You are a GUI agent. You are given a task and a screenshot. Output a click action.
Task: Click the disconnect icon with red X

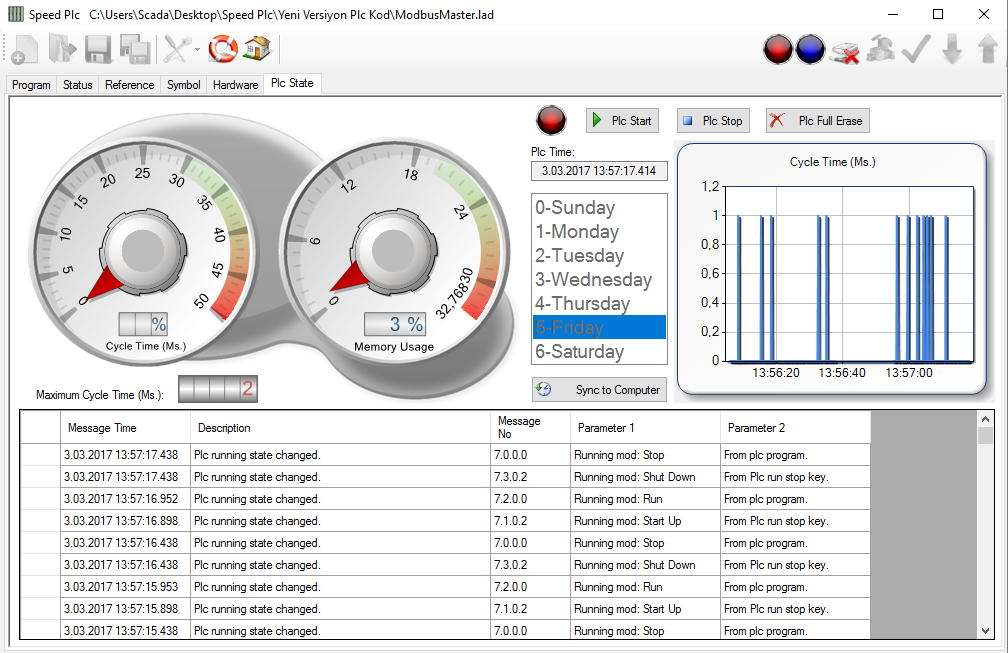pos(845,50)
